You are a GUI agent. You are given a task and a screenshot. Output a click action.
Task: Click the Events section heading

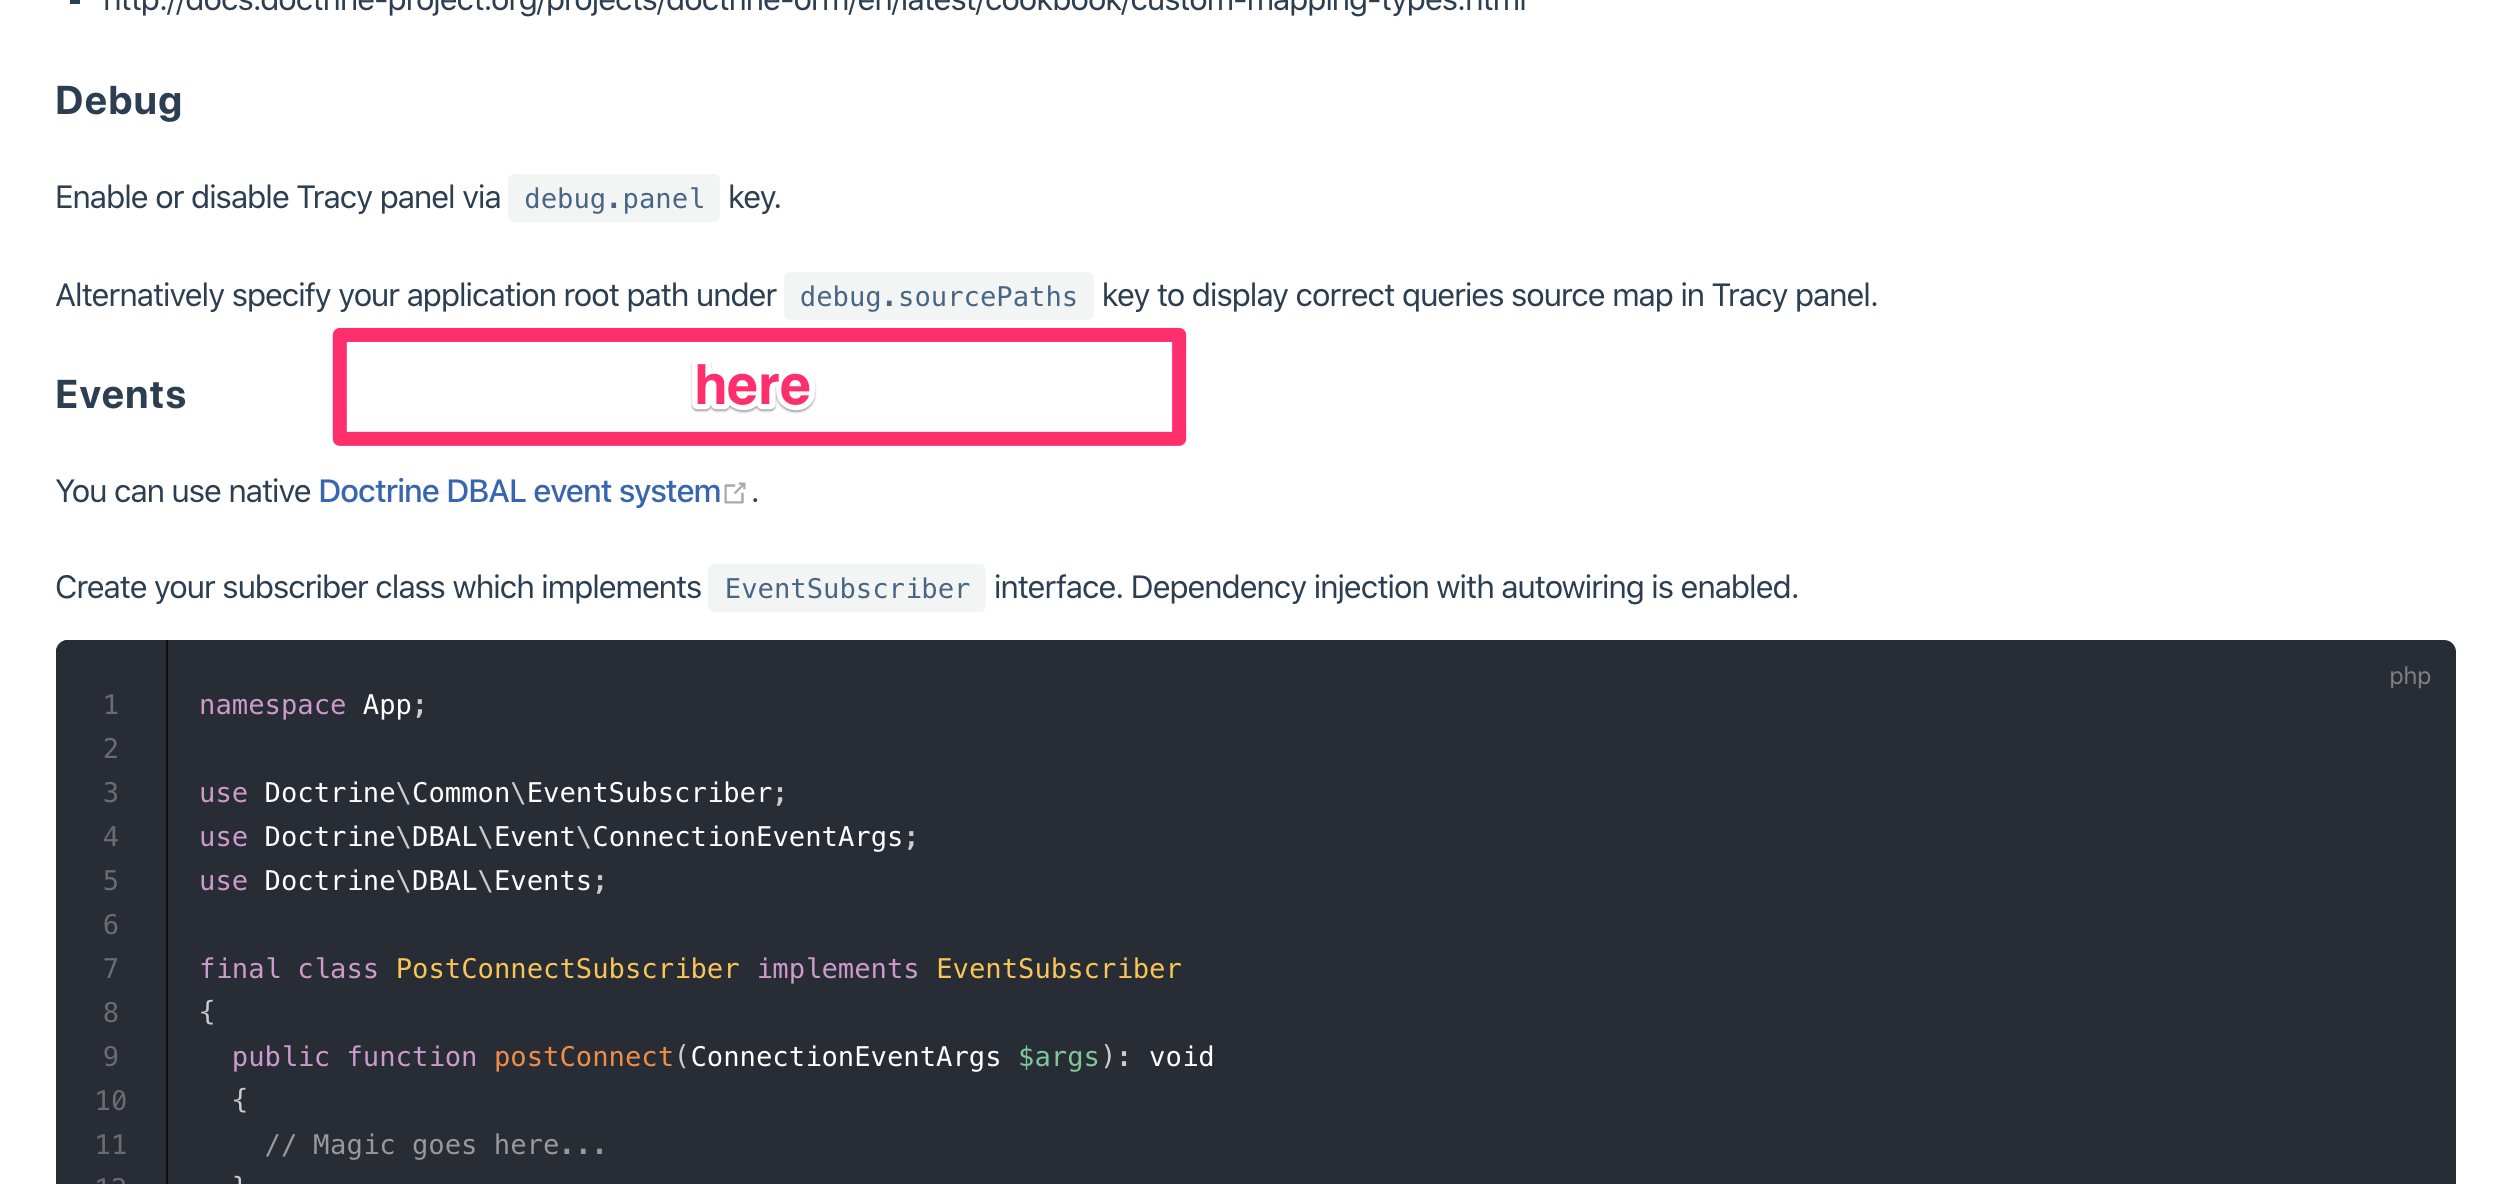point(119,394)
